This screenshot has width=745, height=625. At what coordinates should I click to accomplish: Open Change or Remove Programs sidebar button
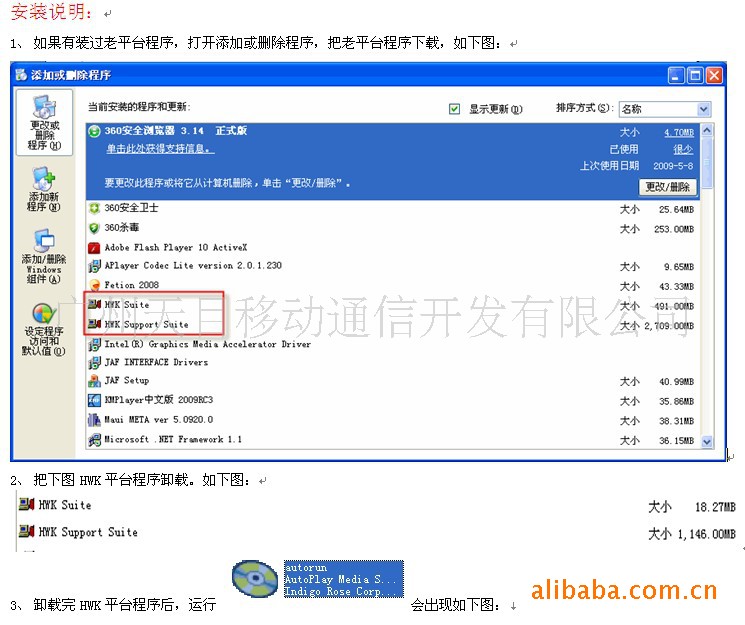tap(44, 122)
